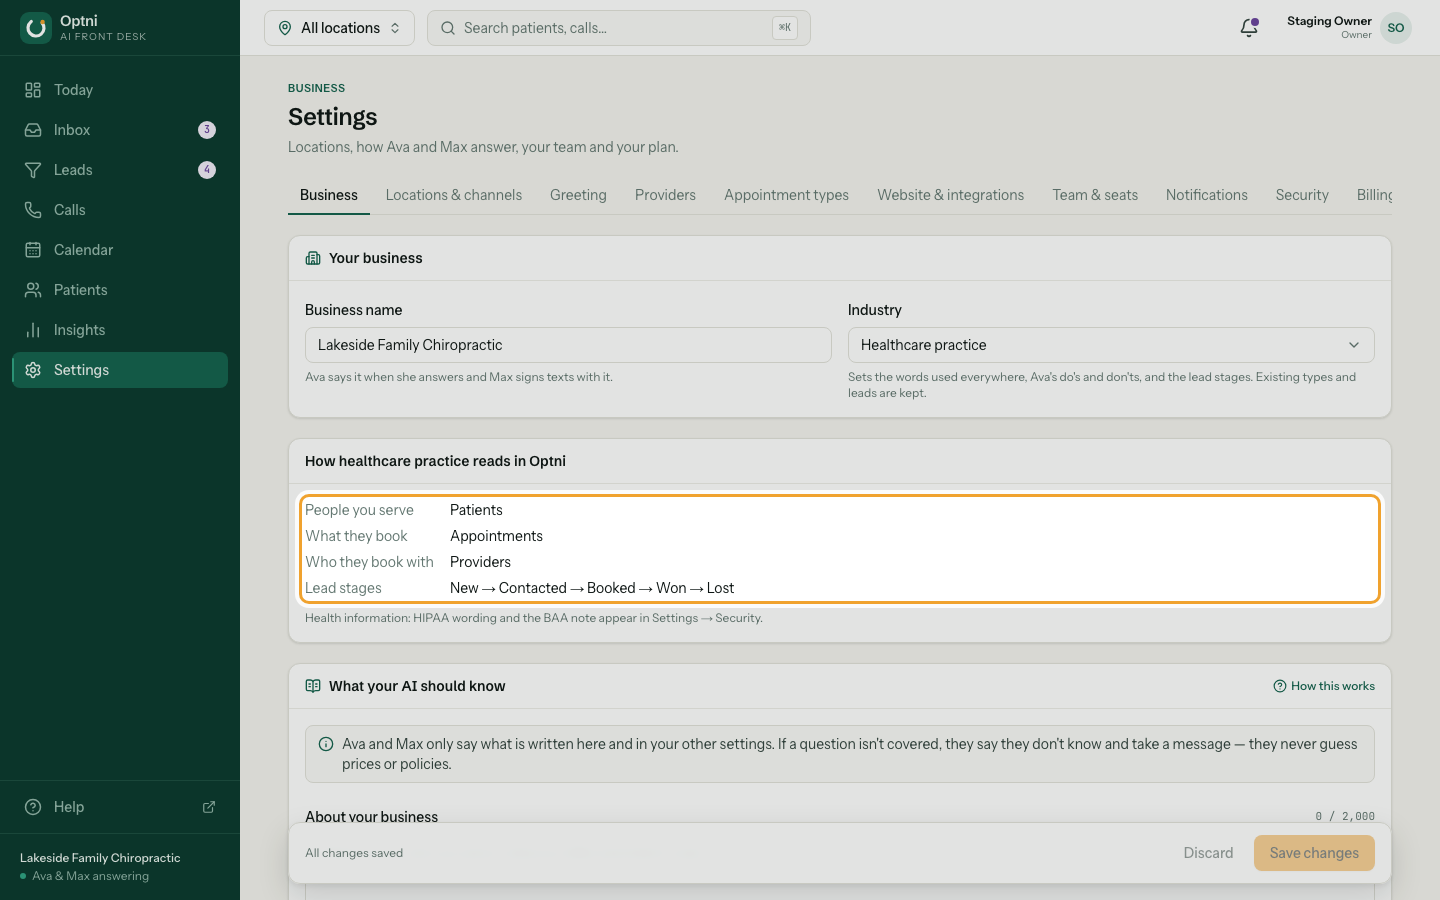The height and width of the screenshot is (900, 1440).
Task: Focus the Search patients, calls field
Action: coord(619,28)
